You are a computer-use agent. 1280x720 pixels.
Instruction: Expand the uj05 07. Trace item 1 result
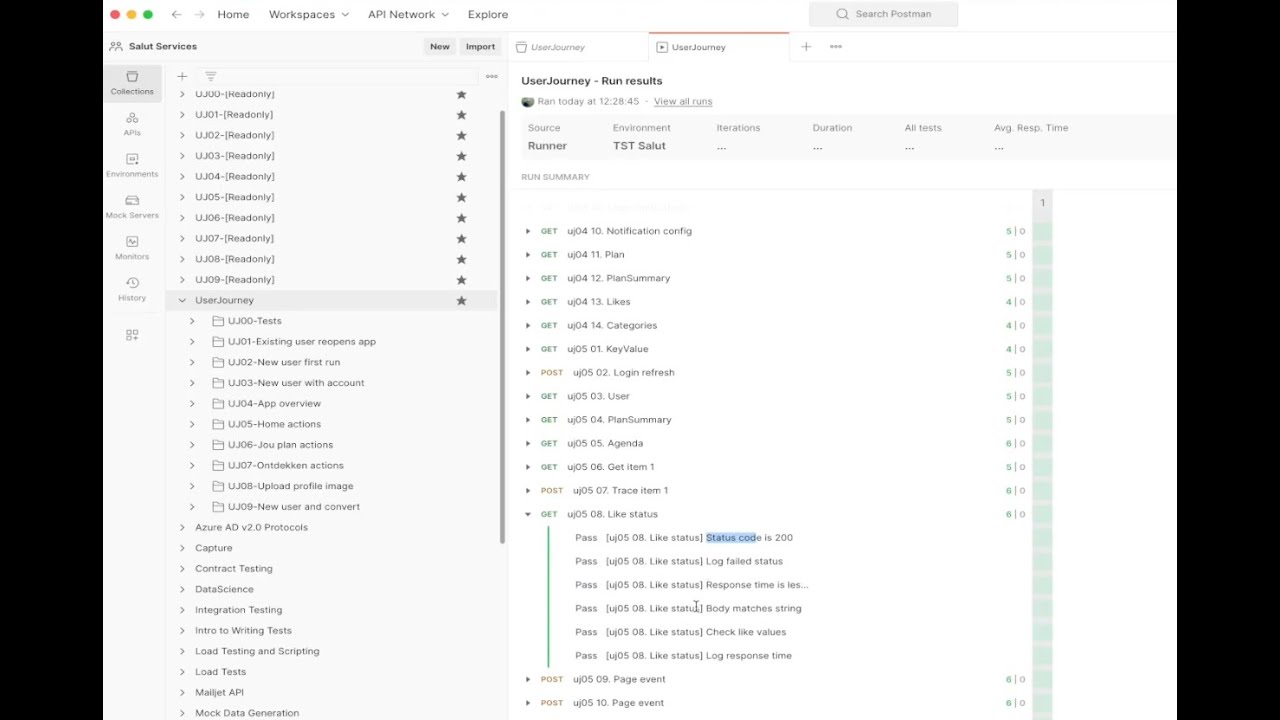tap(528, 490)
